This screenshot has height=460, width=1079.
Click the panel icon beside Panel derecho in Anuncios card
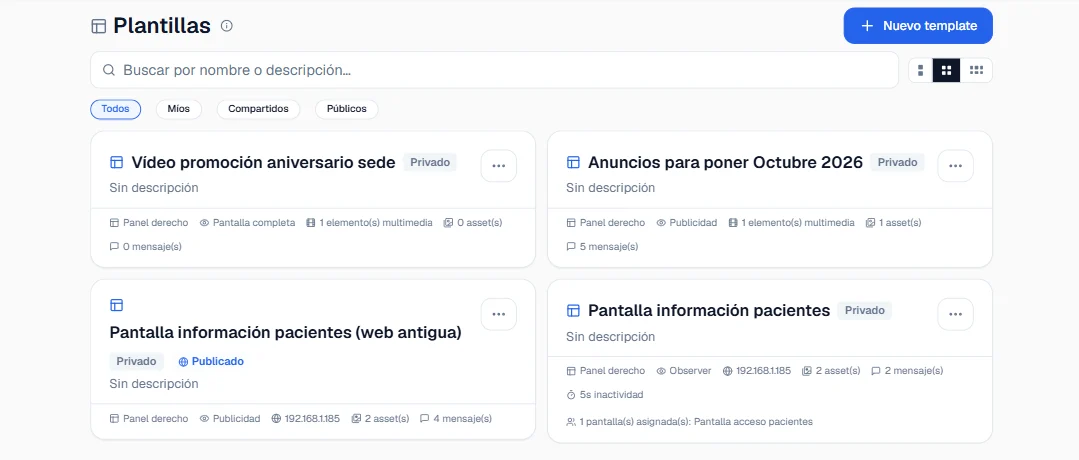[571, 223]
